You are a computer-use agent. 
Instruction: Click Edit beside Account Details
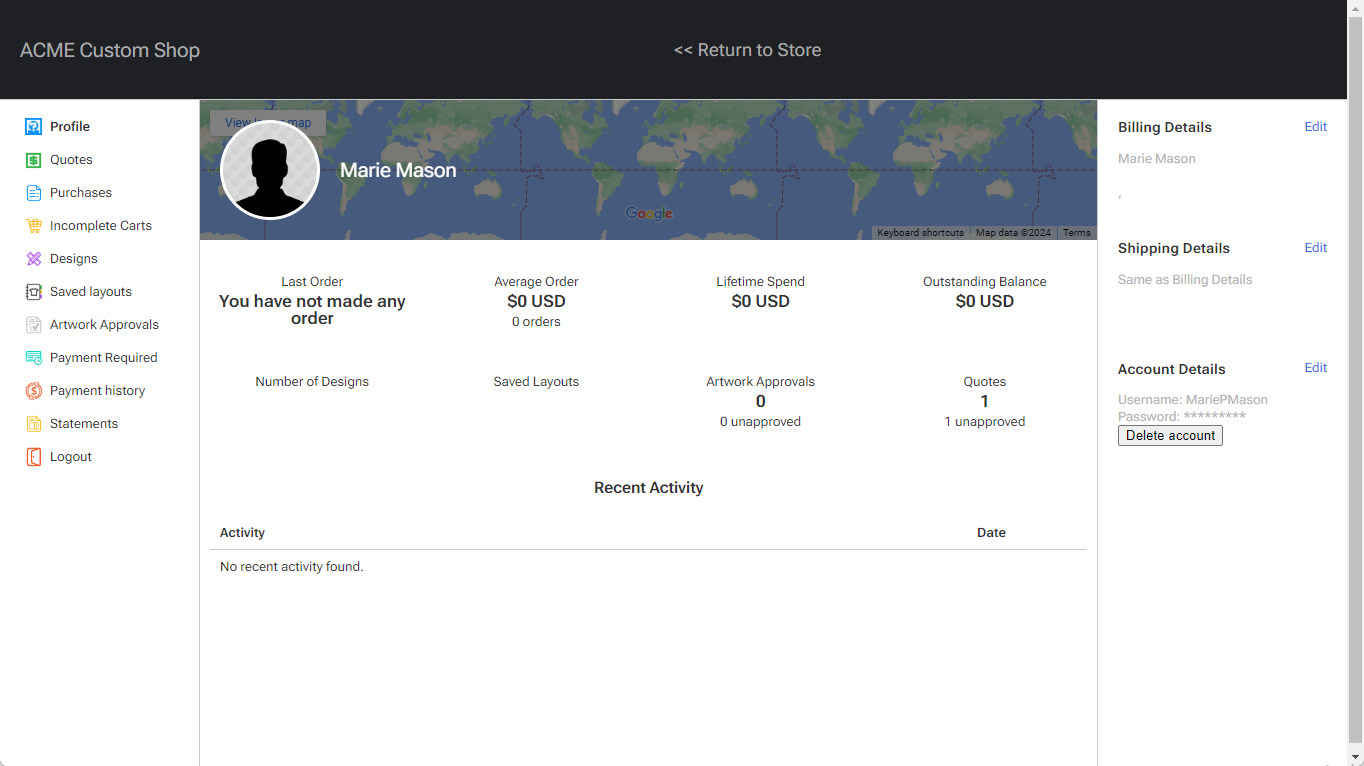click(1315, 367)
